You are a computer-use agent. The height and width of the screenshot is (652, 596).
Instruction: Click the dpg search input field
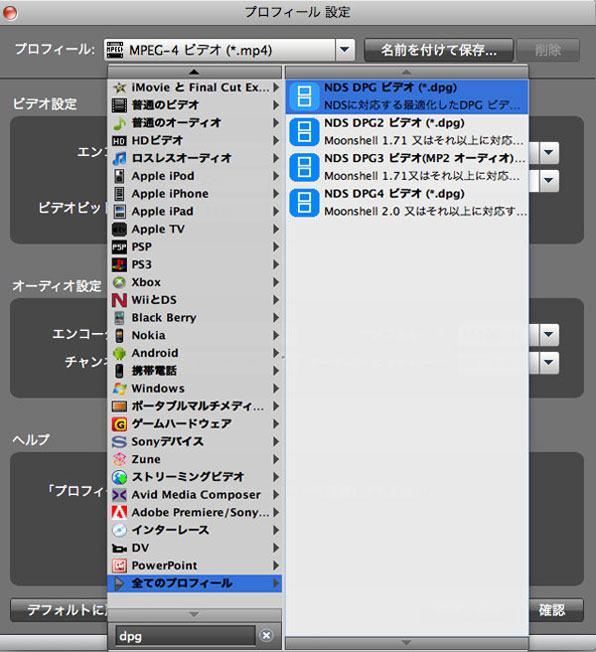185,636
